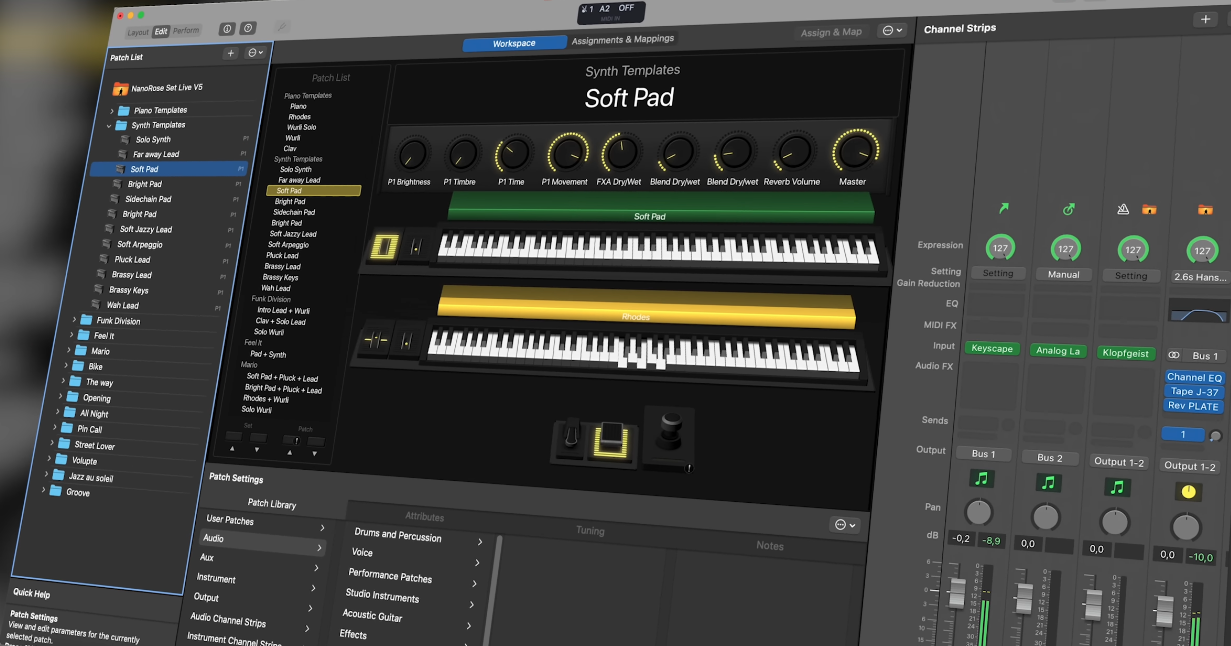The image size is (1231, 646).
Task: Click the P1 Brightness knob
Action: pos(411,153)
